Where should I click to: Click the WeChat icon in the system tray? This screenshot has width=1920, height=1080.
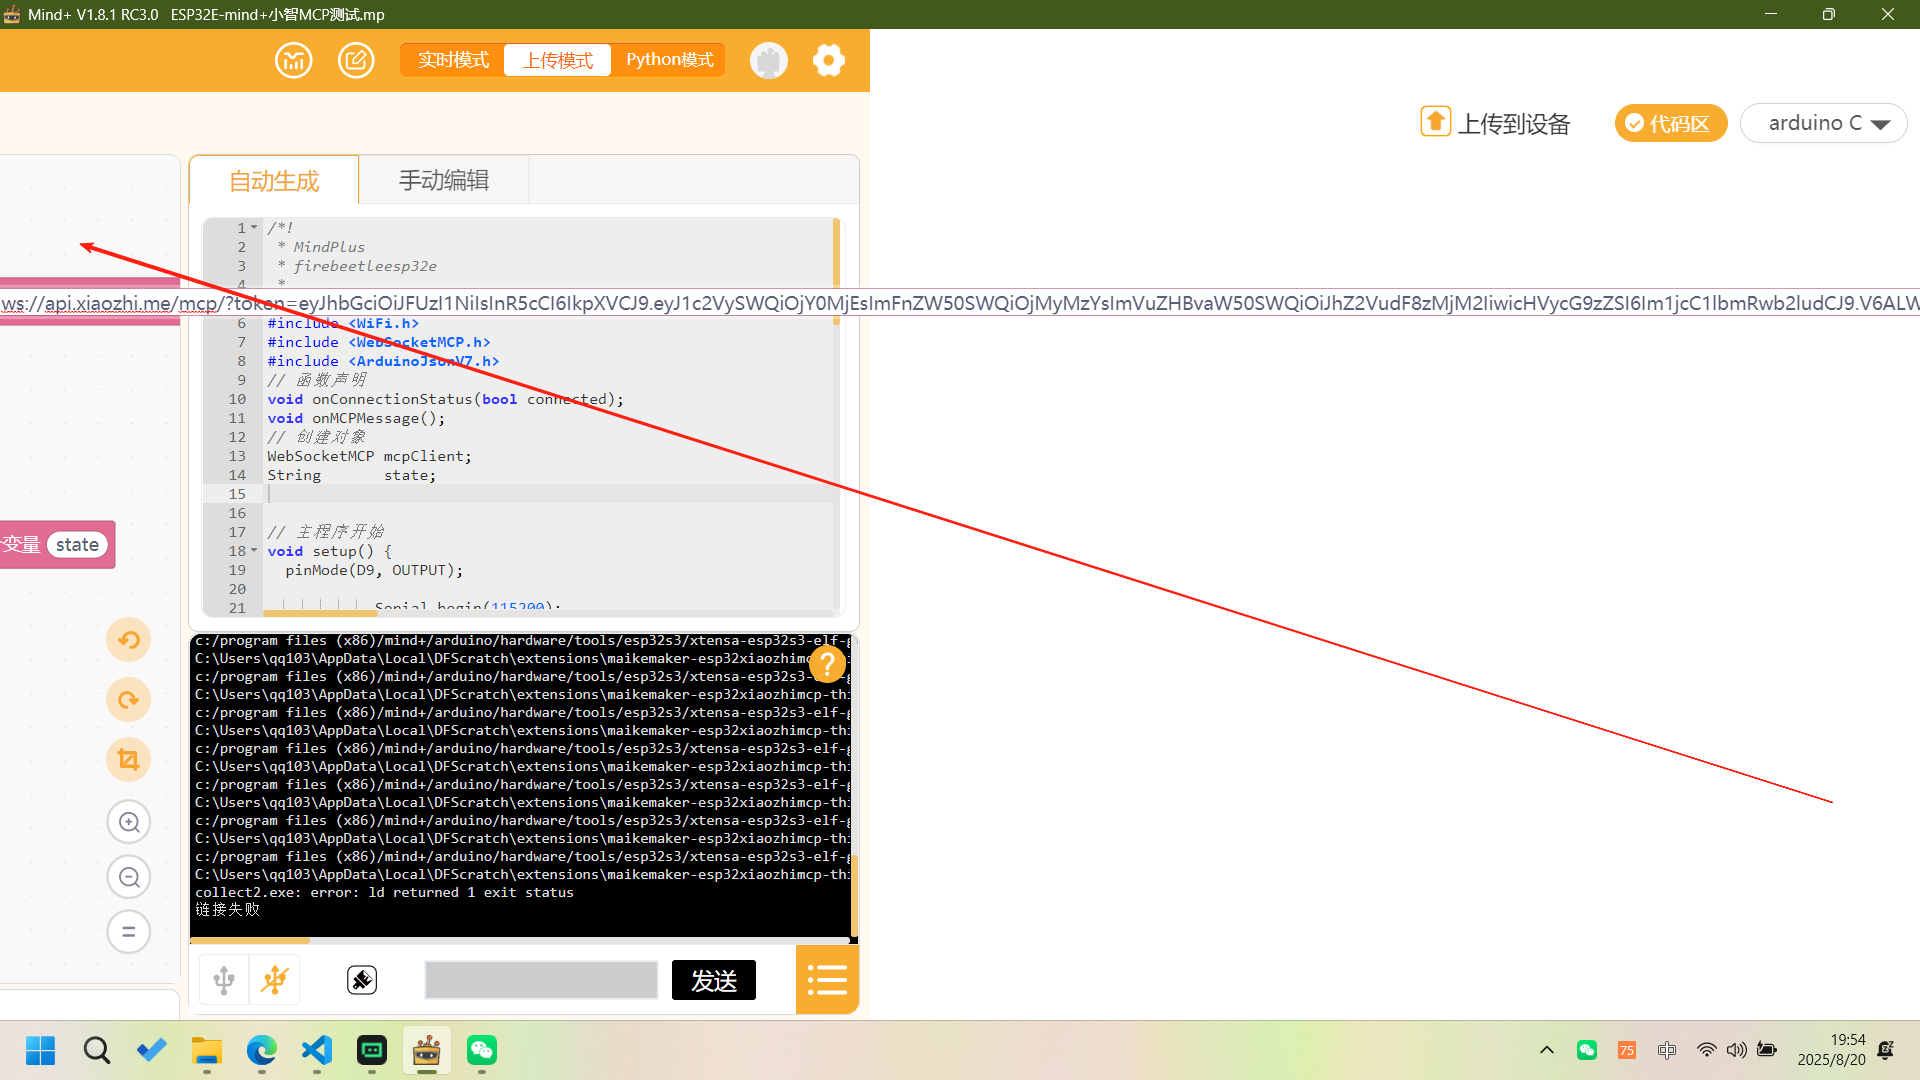1587,1050
